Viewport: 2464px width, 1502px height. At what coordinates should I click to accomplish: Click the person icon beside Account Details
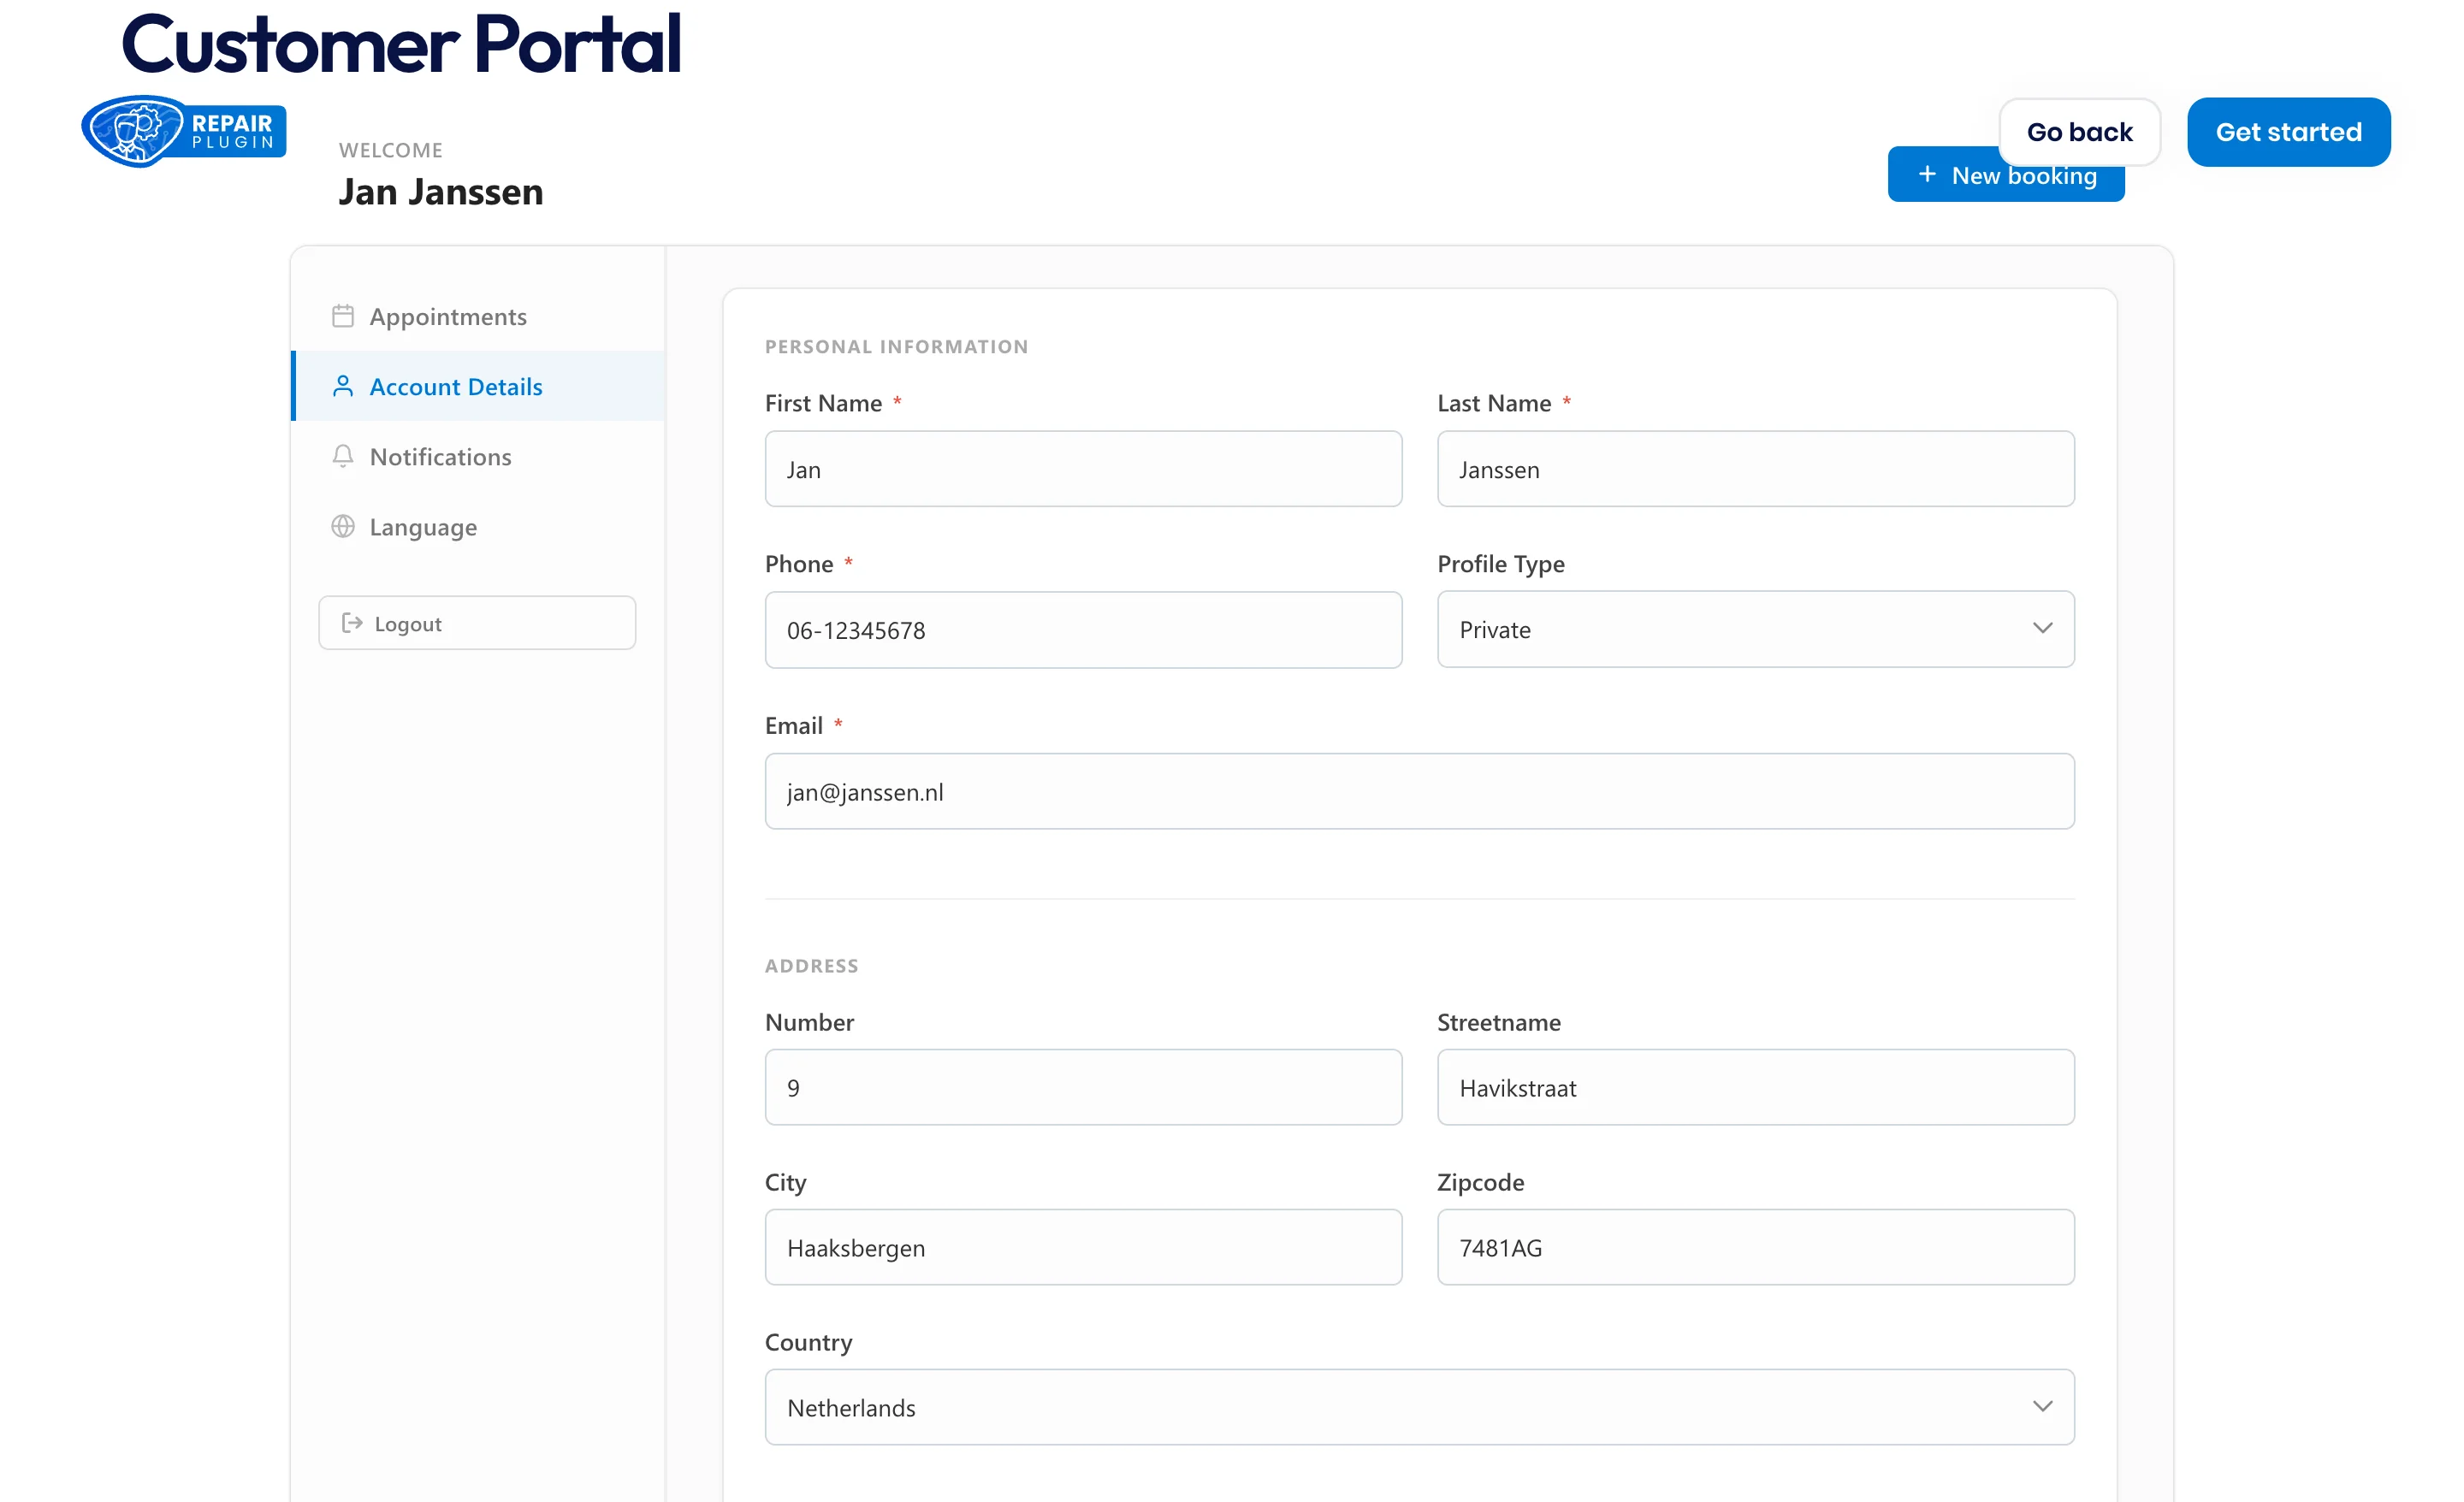(343, 386)
